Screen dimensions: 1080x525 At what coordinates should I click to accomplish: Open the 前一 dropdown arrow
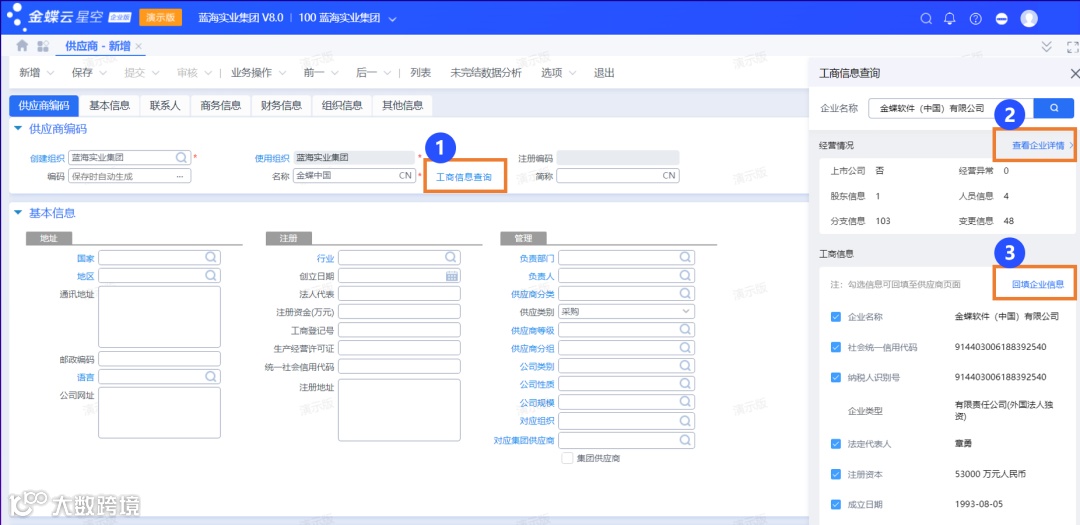pos(335,73)
